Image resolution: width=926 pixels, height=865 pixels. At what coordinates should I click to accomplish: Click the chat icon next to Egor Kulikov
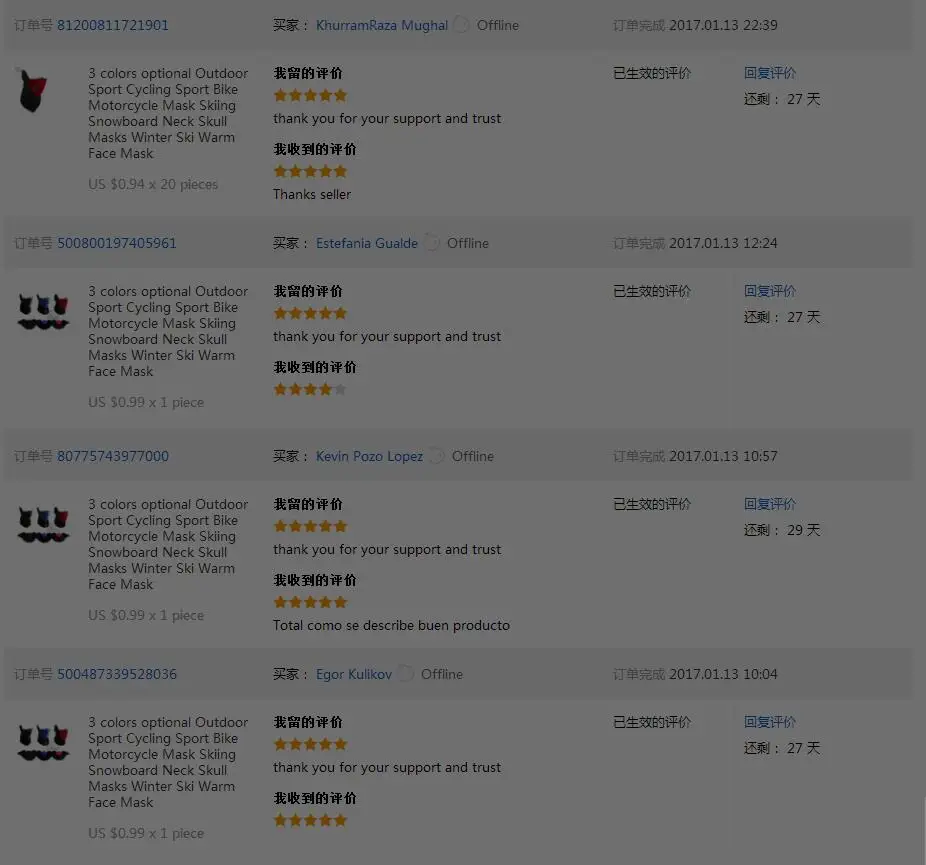pos(406,674)
